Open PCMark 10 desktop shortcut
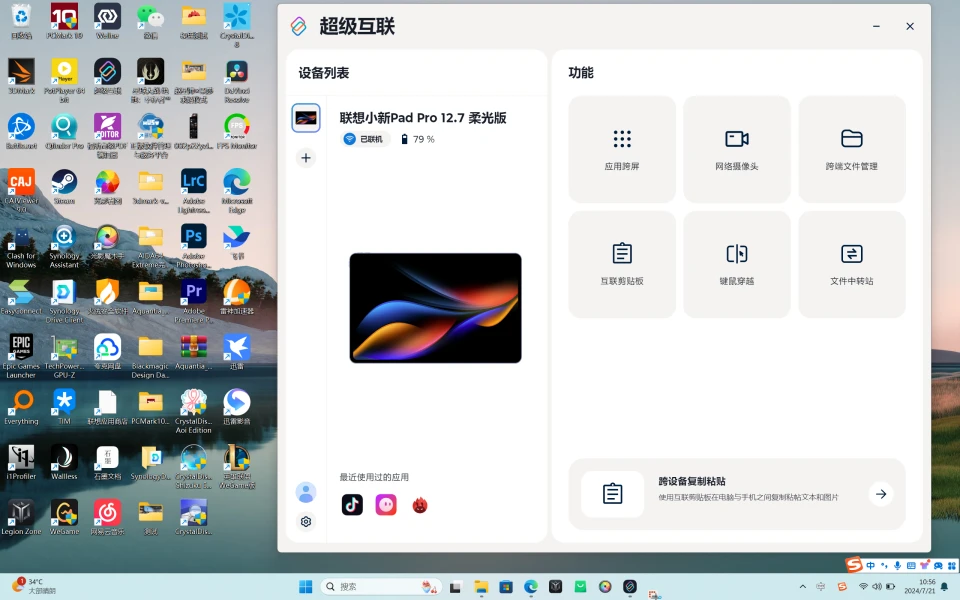This screenshot has width=960, height=600. coord(64,21)
